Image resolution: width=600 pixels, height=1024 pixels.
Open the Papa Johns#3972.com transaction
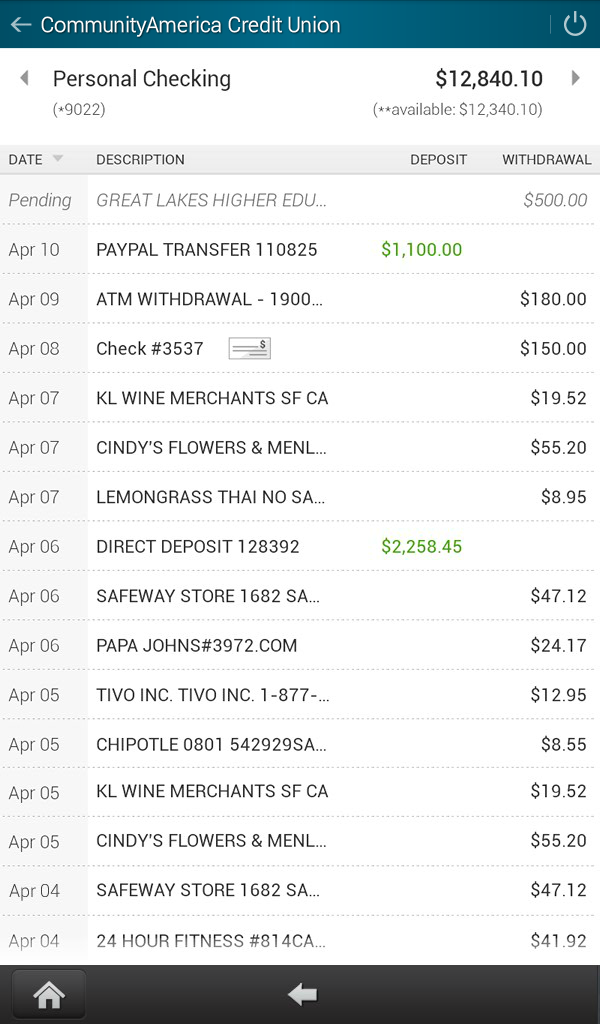(300, 645)
